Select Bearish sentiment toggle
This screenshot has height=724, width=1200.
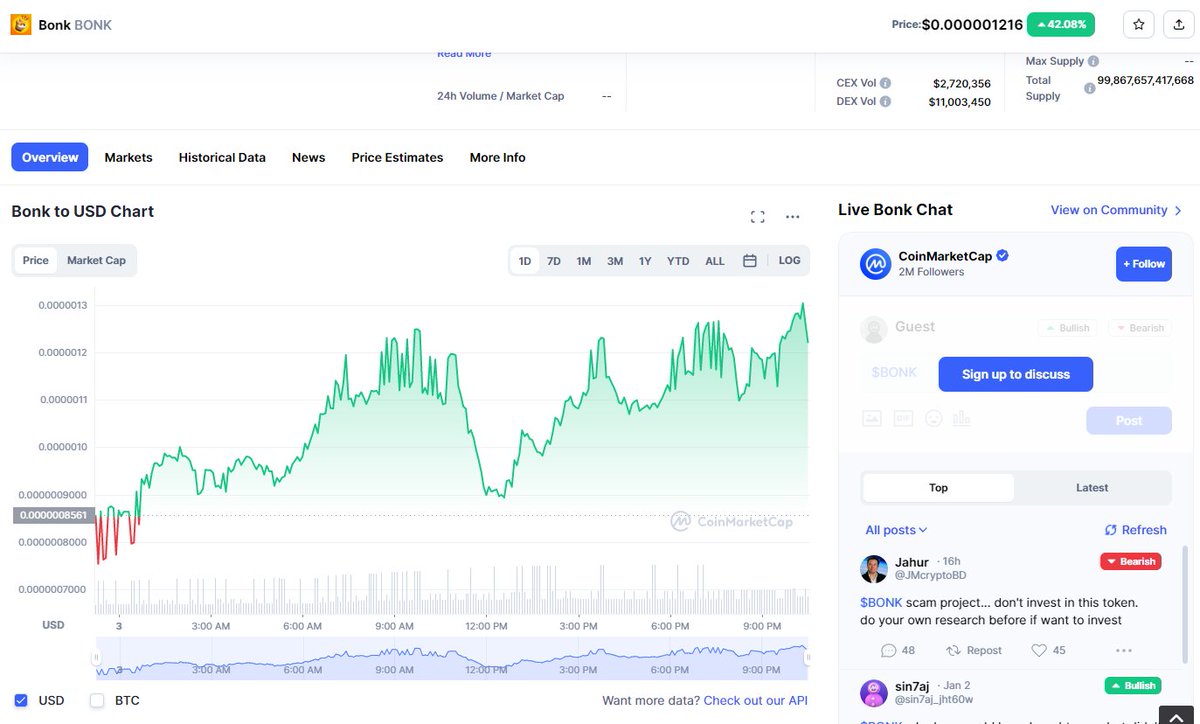tap(1139, 328)
